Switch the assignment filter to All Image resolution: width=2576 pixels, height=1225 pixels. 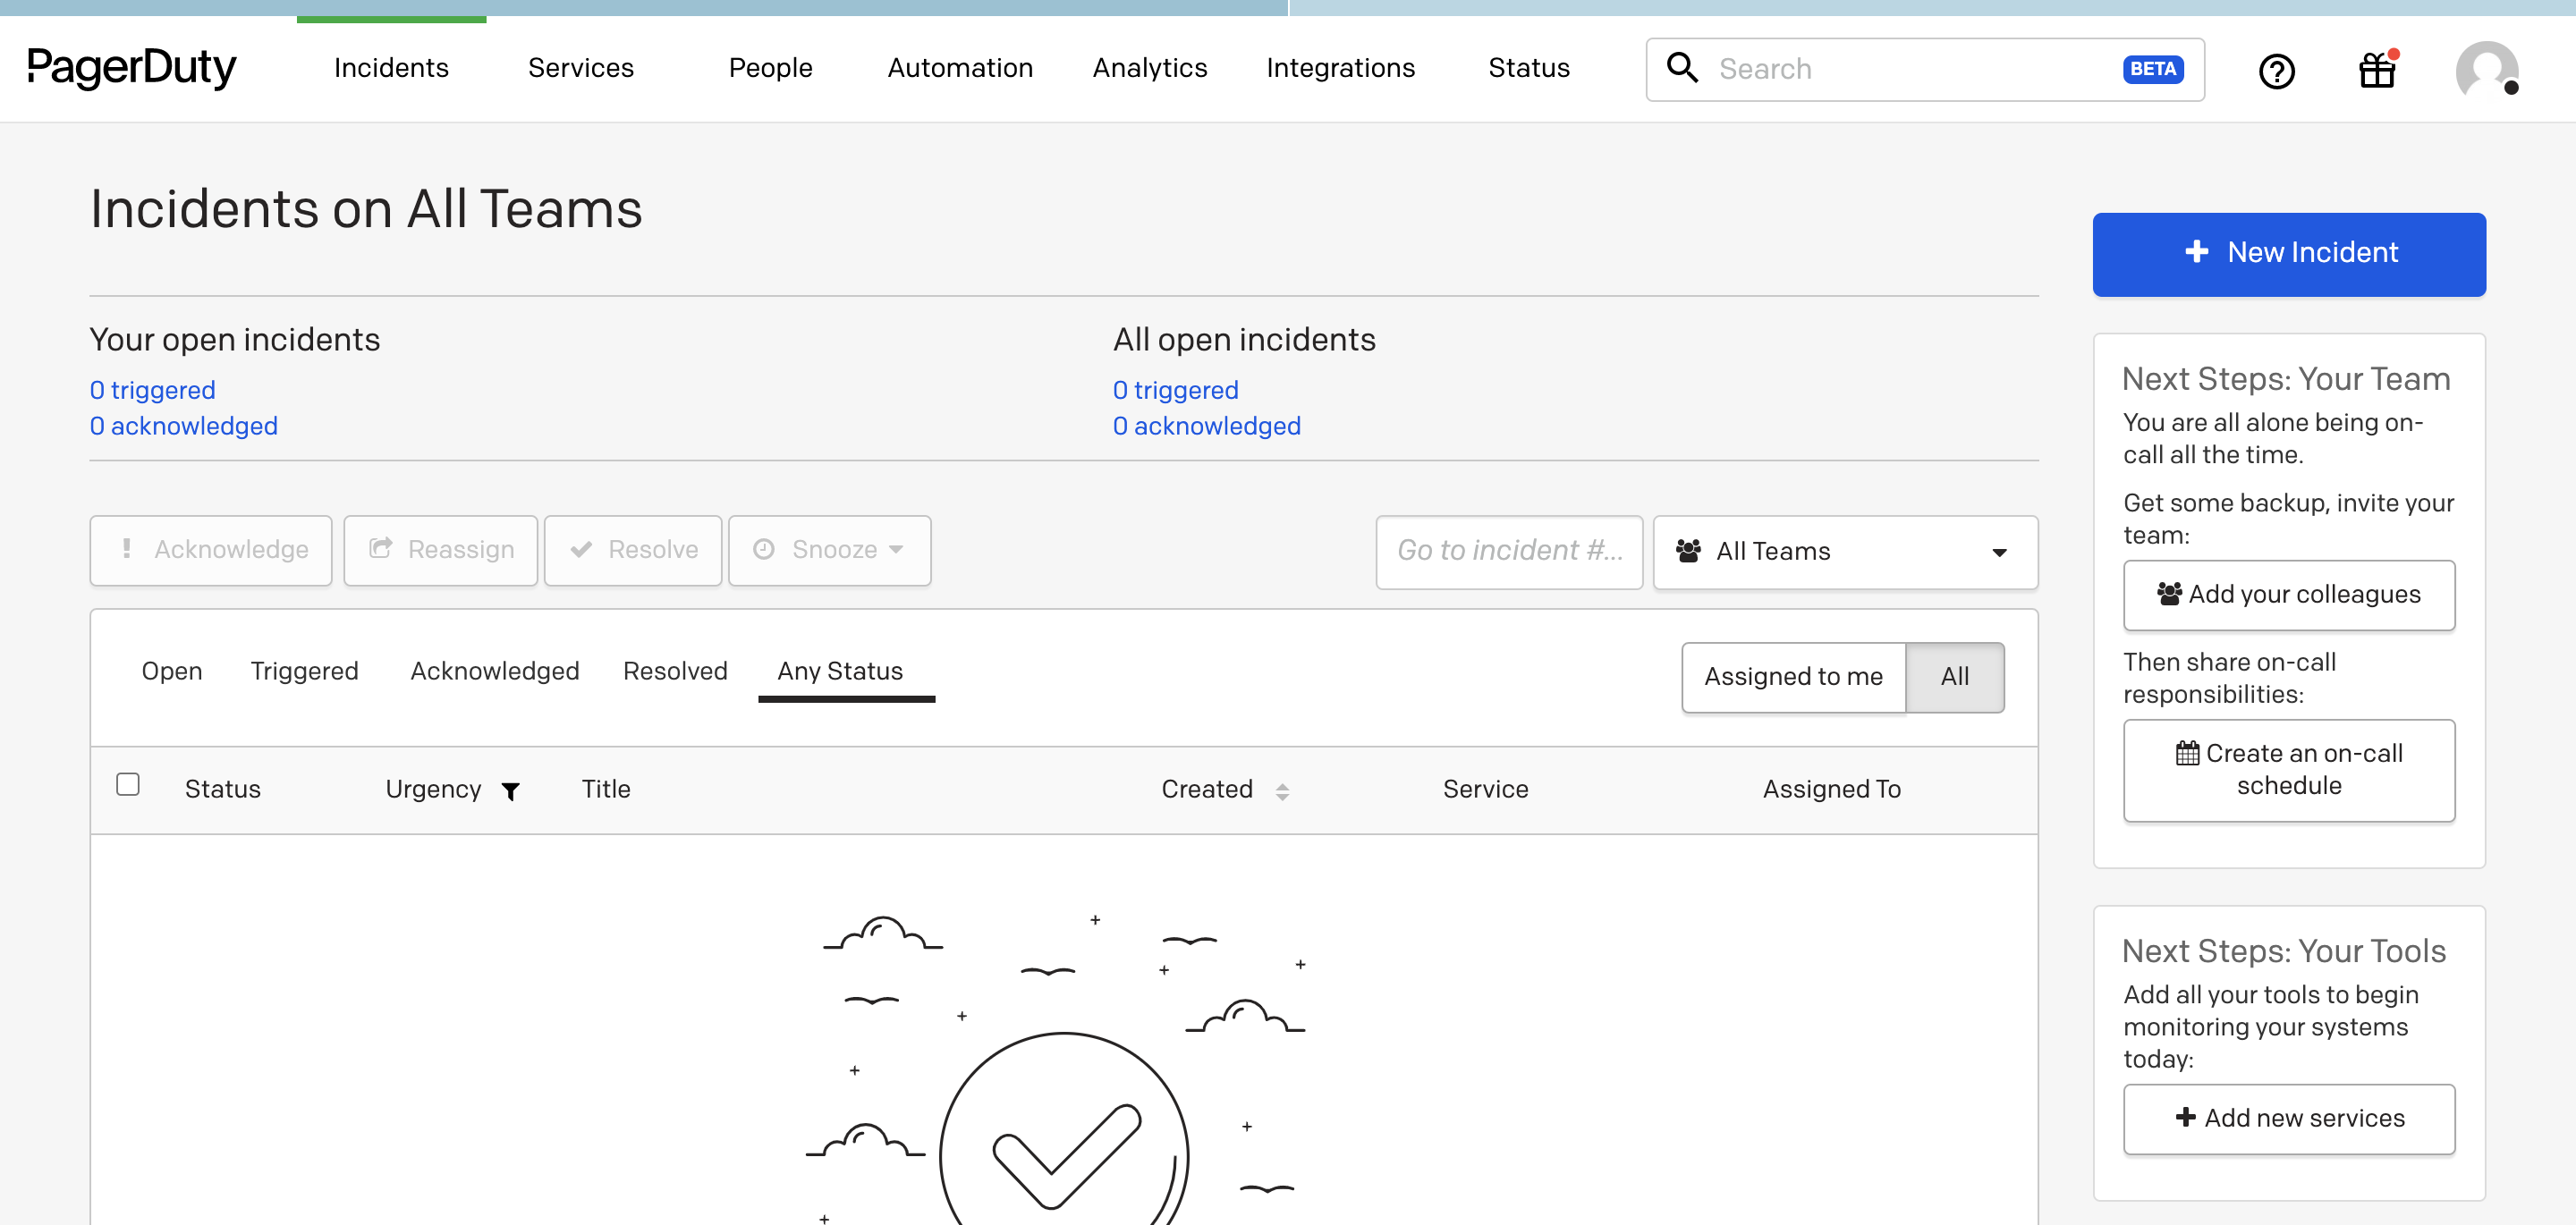tap(1955, 677)
